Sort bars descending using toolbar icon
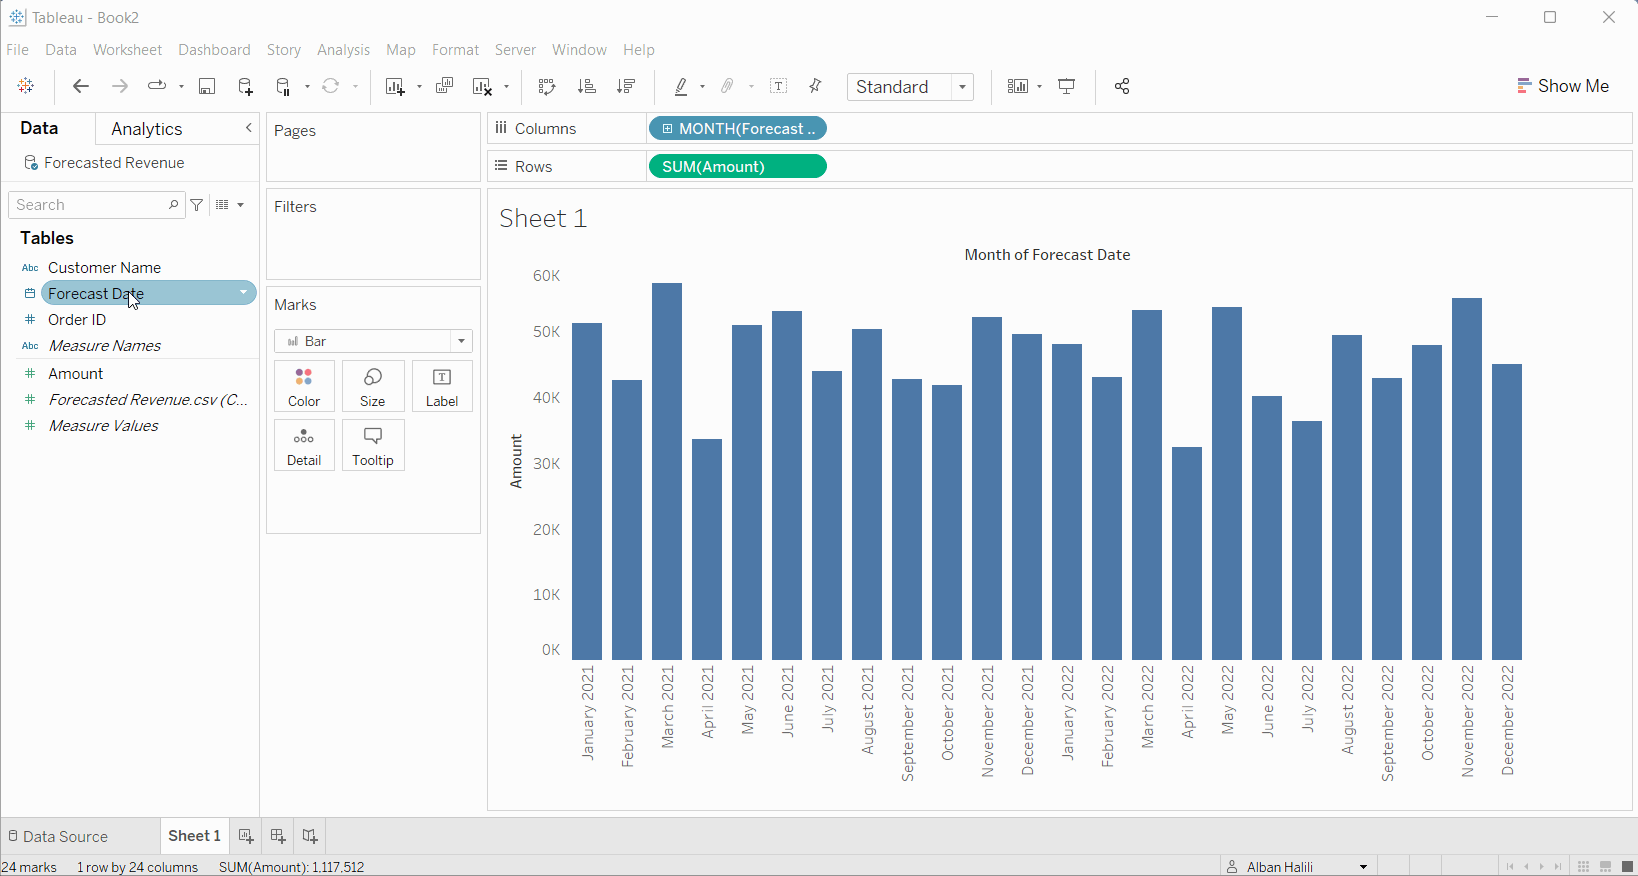This screenshot has height=876, width=1638. tap(627, 87)
